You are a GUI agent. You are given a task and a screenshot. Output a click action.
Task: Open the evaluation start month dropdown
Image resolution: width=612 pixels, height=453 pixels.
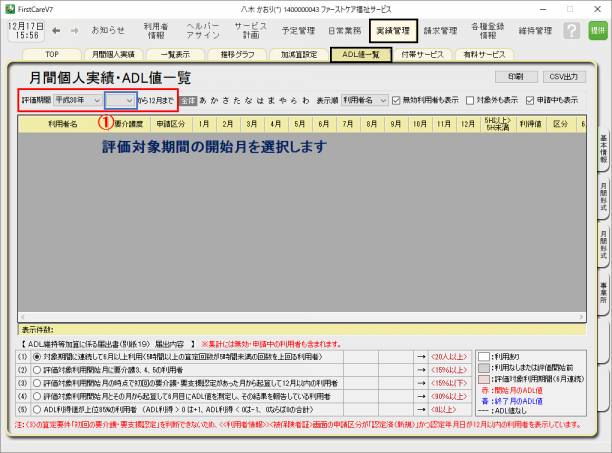(120, 100)
